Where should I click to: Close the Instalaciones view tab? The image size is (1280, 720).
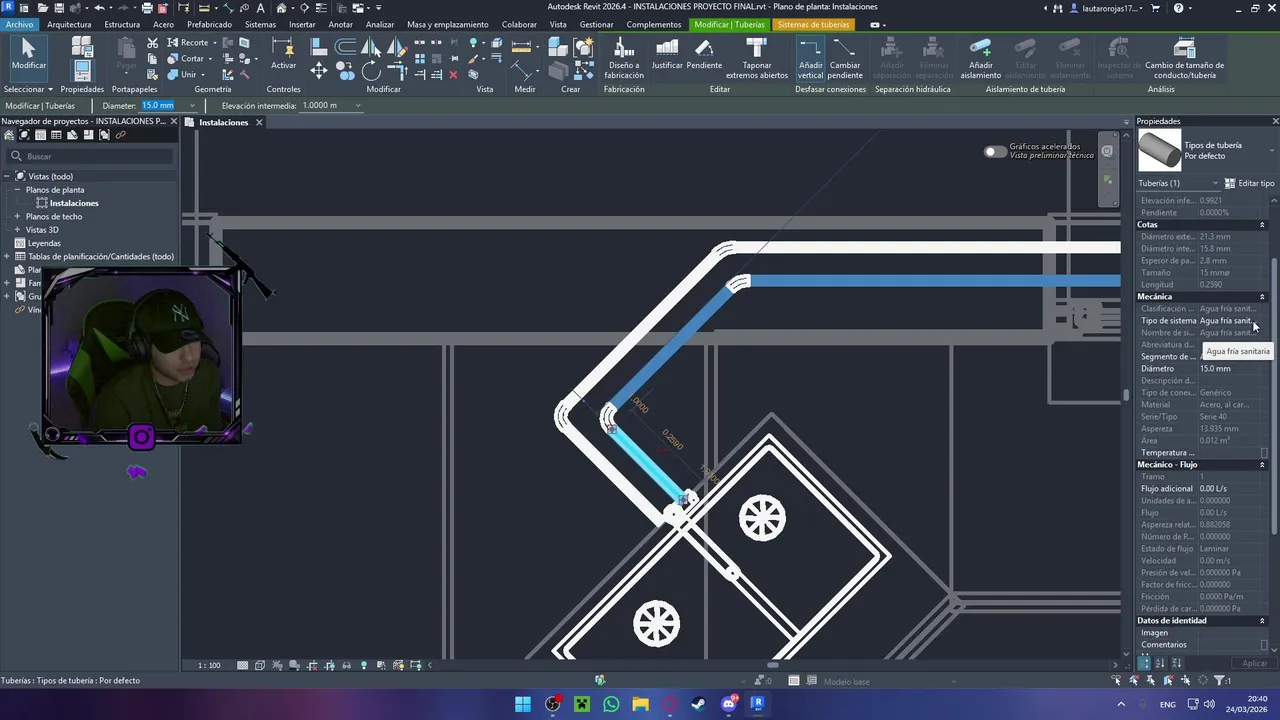tap(258, 122)
